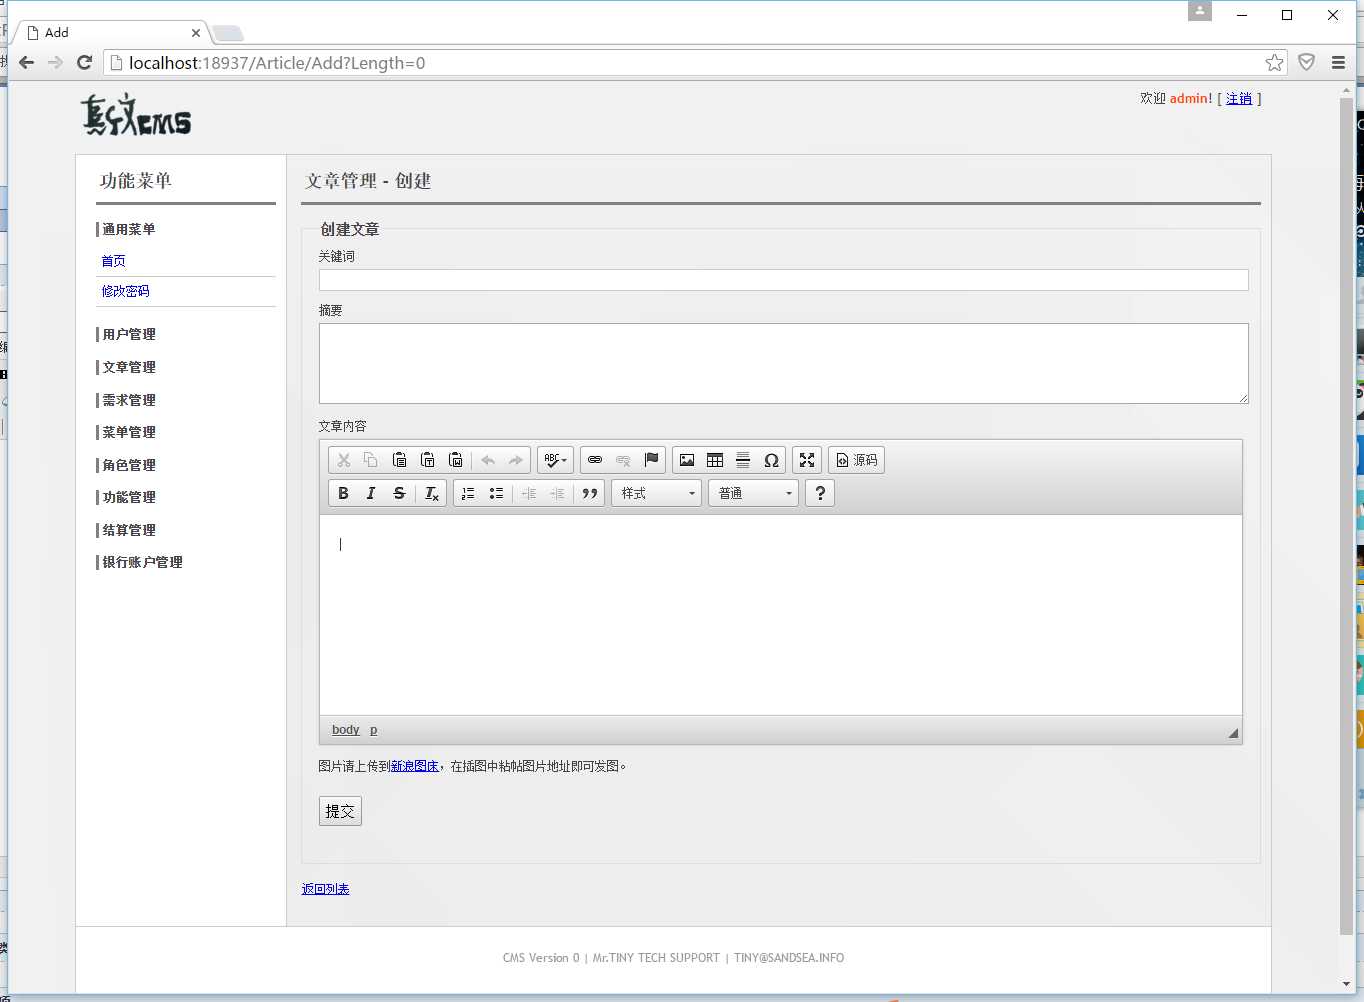Click the Remove Format icon

(432, 493)
